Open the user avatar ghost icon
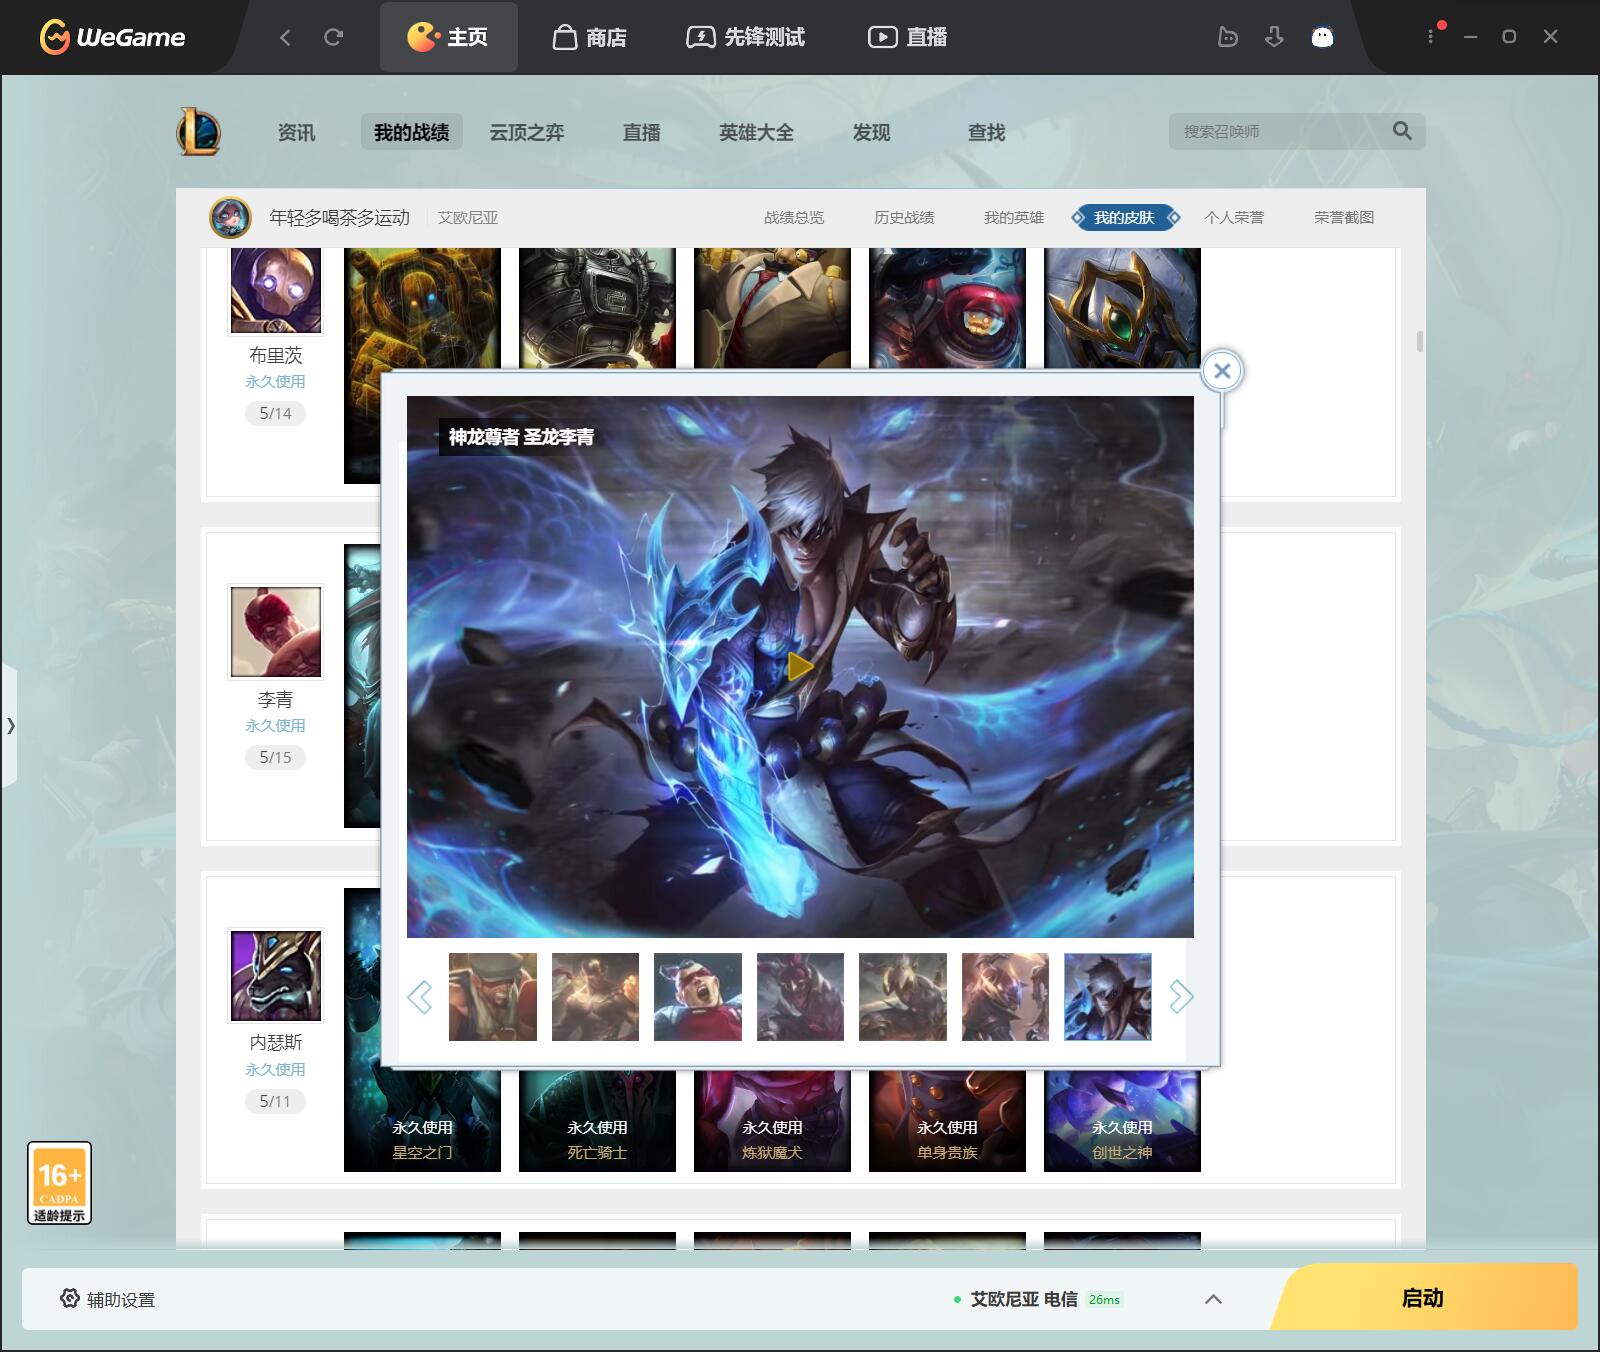The width and height of the screenshot is (1600, 1352). click(x=1322, y=37)
